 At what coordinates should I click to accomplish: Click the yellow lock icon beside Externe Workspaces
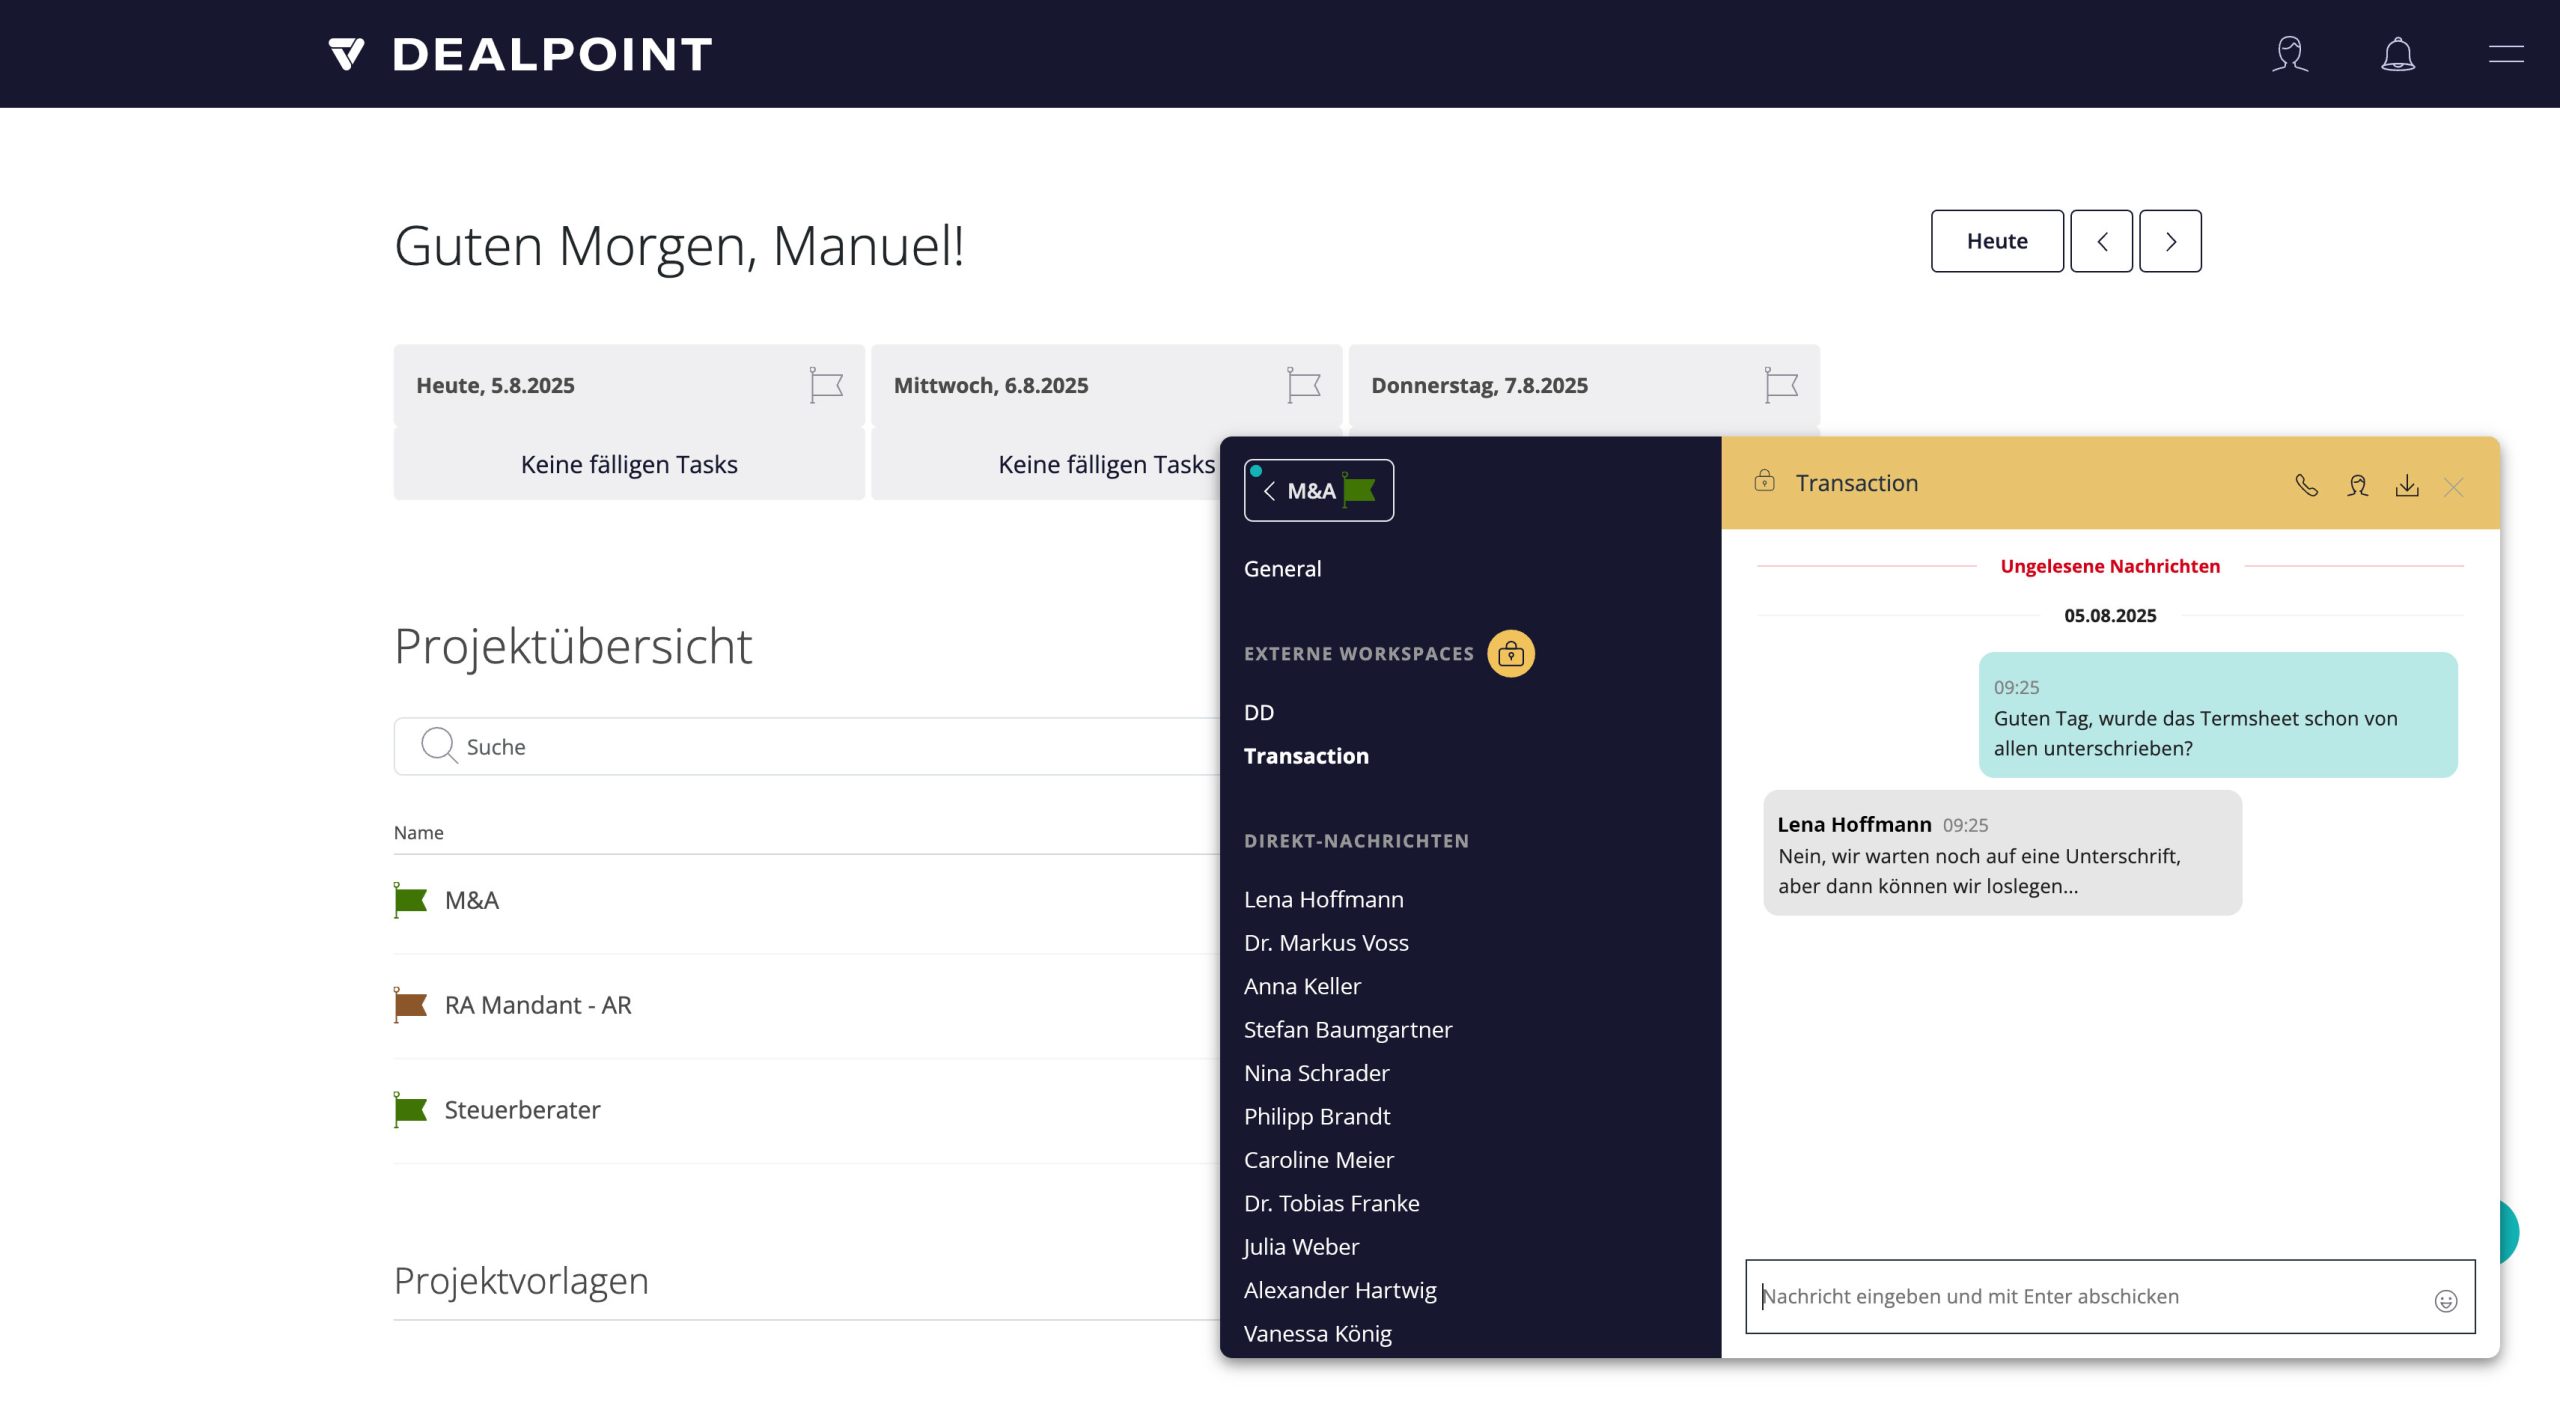(x=1510, y=654)
